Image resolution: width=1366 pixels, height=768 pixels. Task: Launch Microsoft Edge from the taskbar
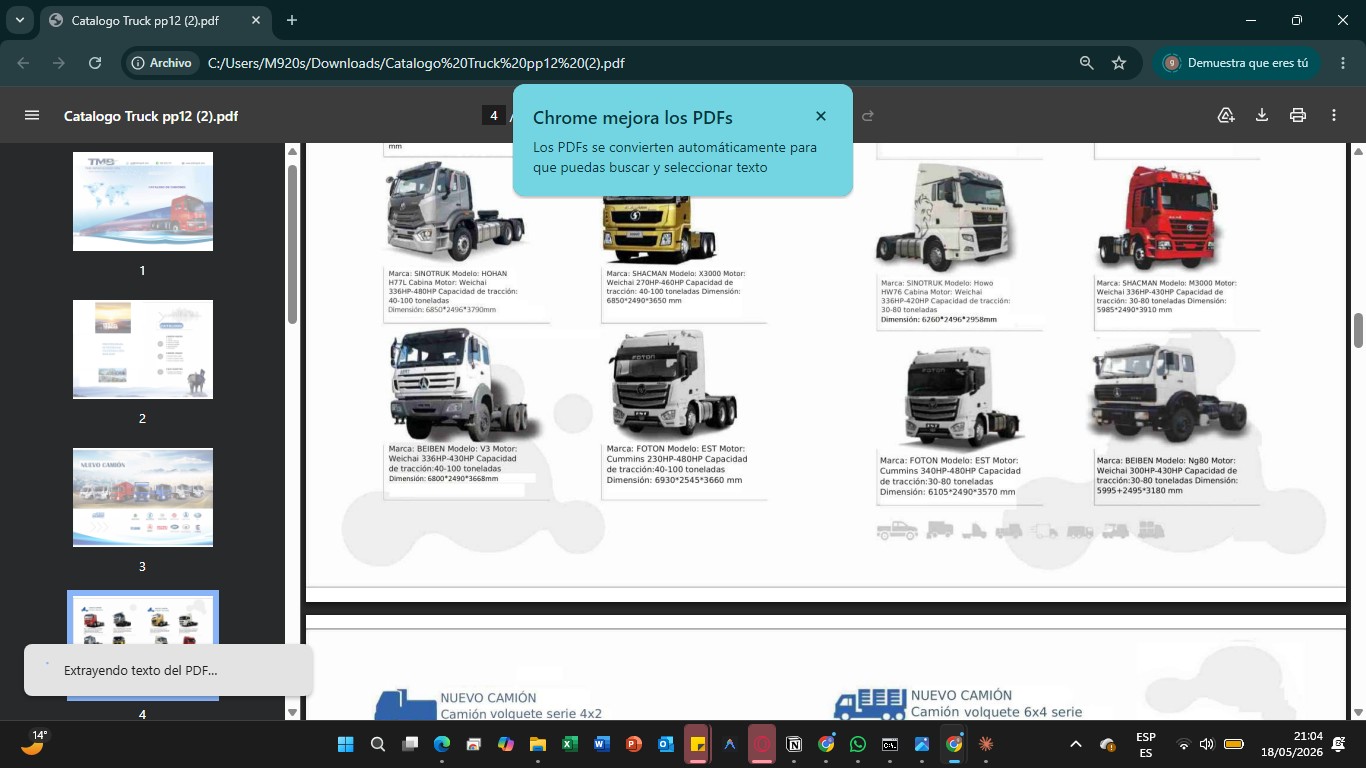click(x=442, y=744)
